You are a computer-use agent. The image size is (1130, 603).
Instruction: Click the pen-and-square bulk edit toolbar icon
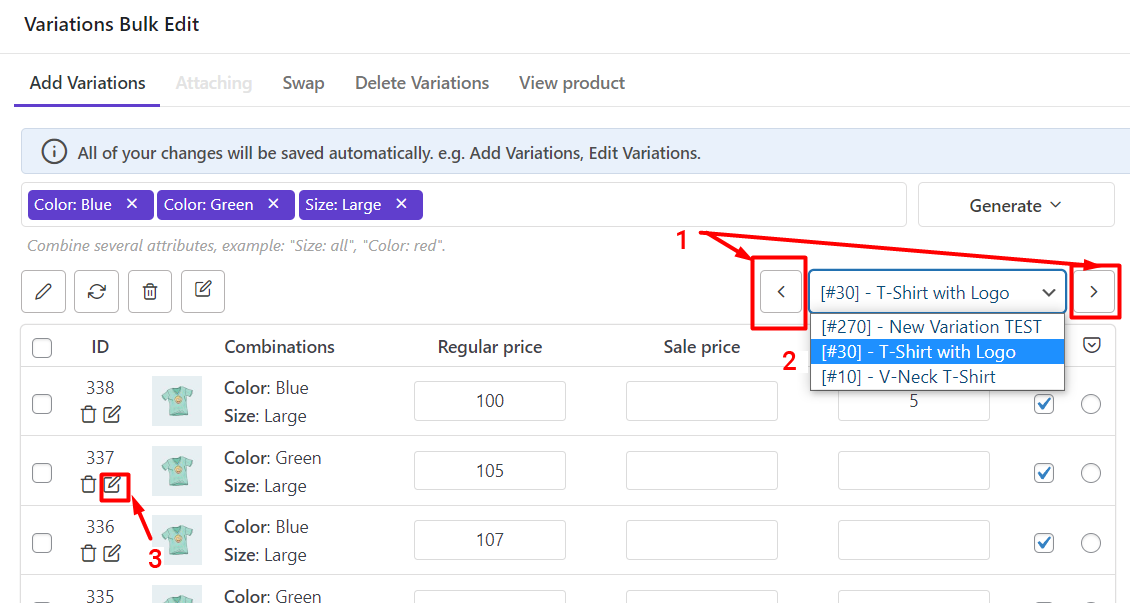(203, 291)
